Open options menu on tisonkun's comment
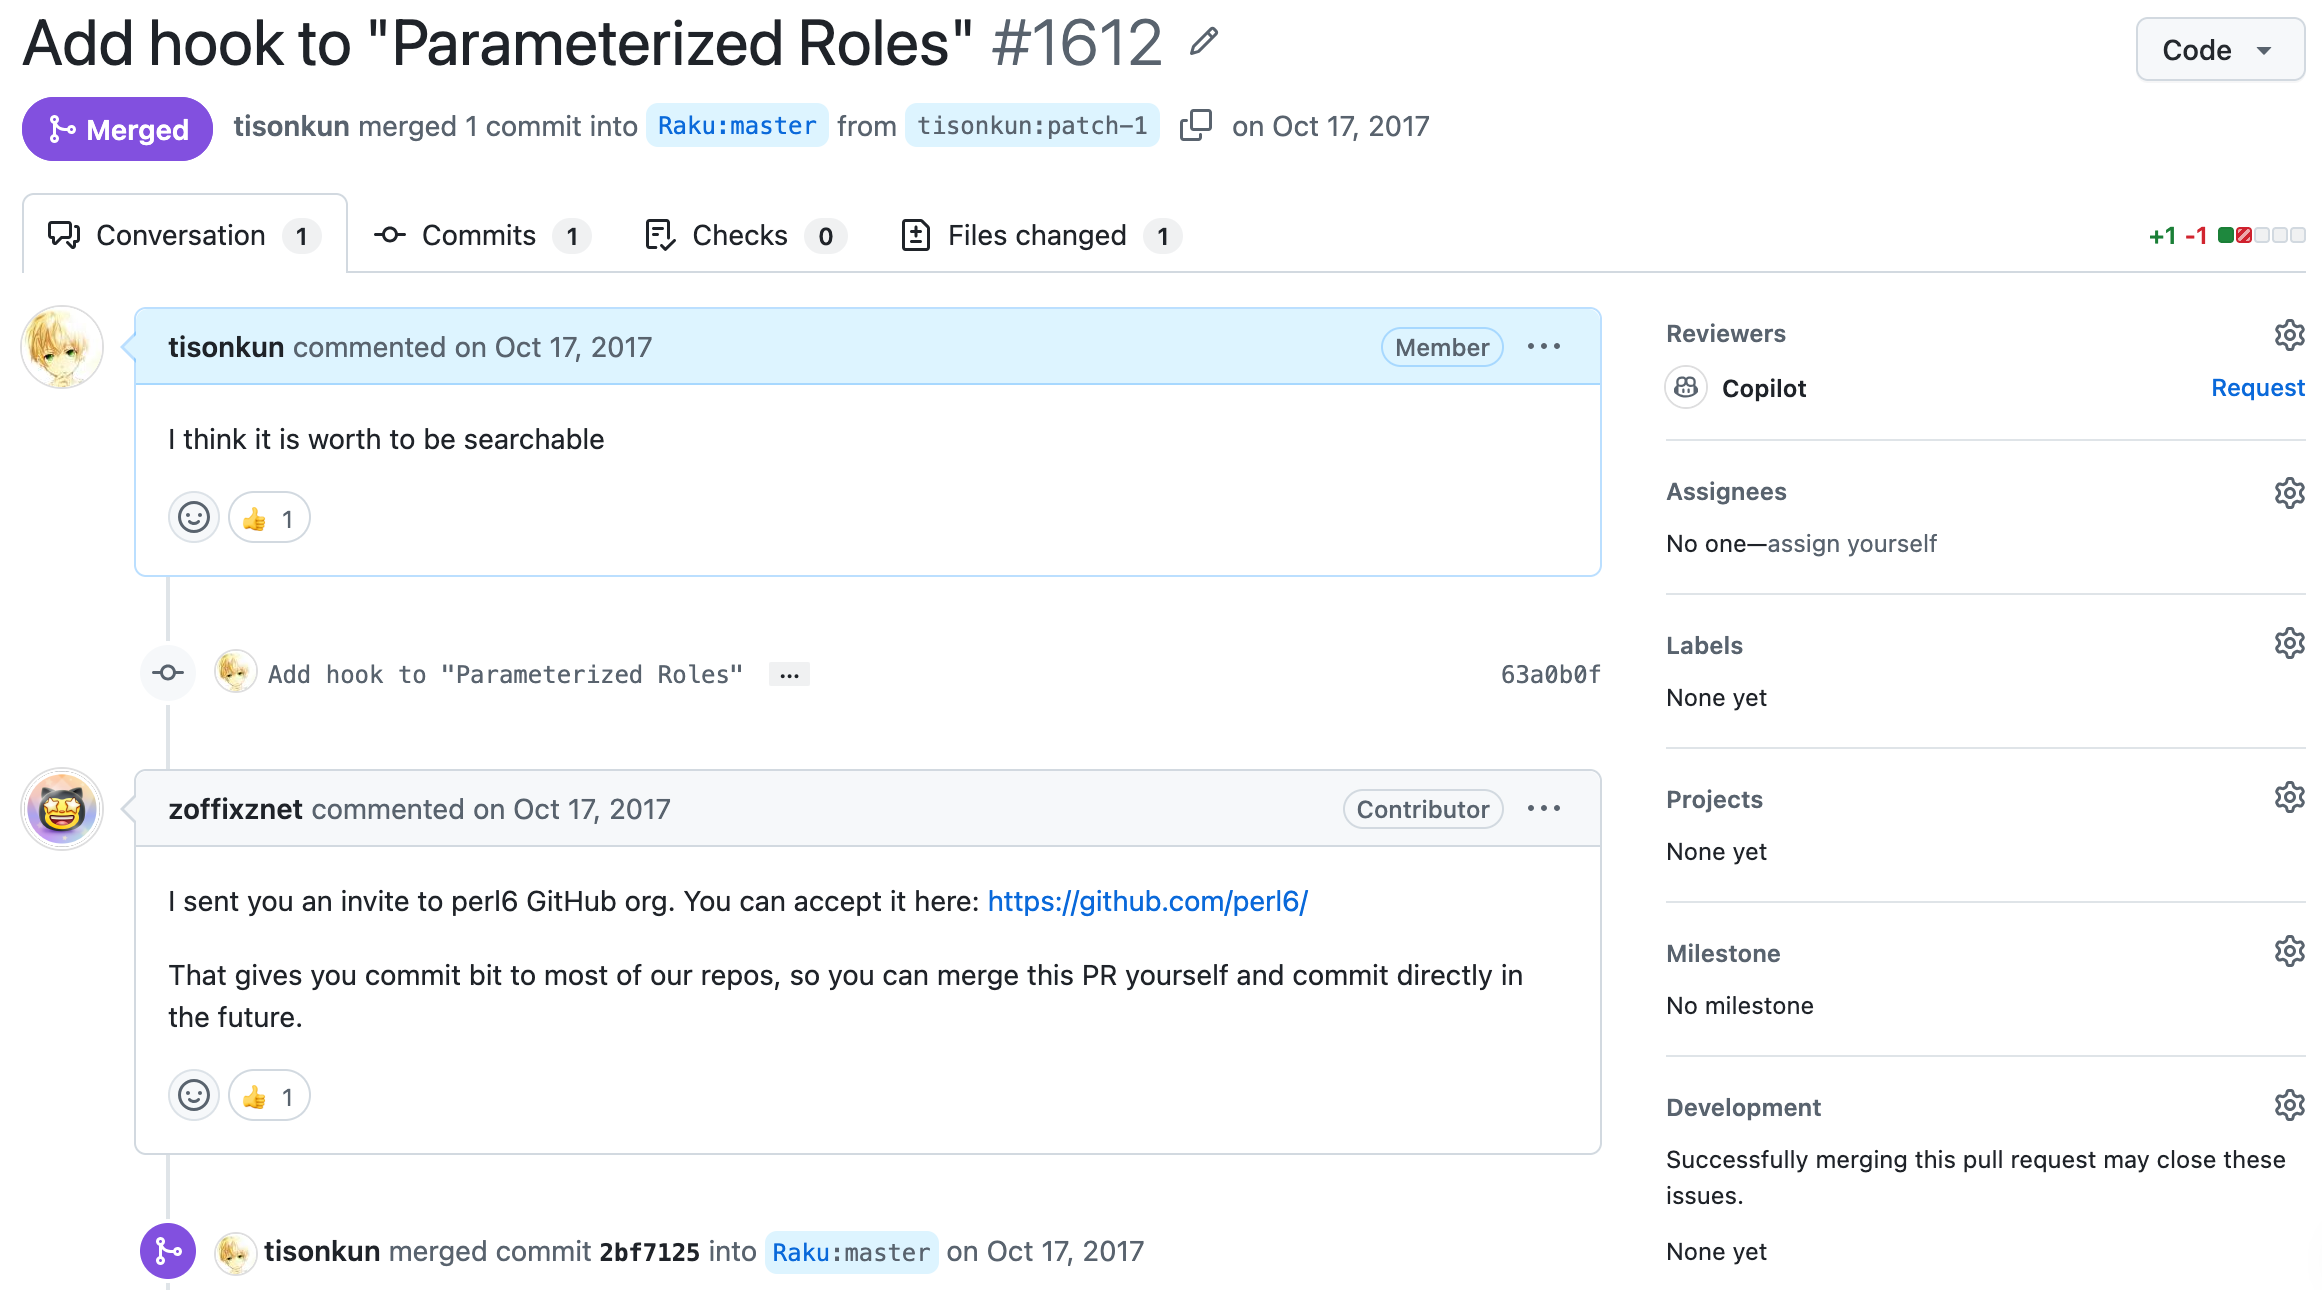This screenshot has height=1290, width=2322. pos(1544,347)
